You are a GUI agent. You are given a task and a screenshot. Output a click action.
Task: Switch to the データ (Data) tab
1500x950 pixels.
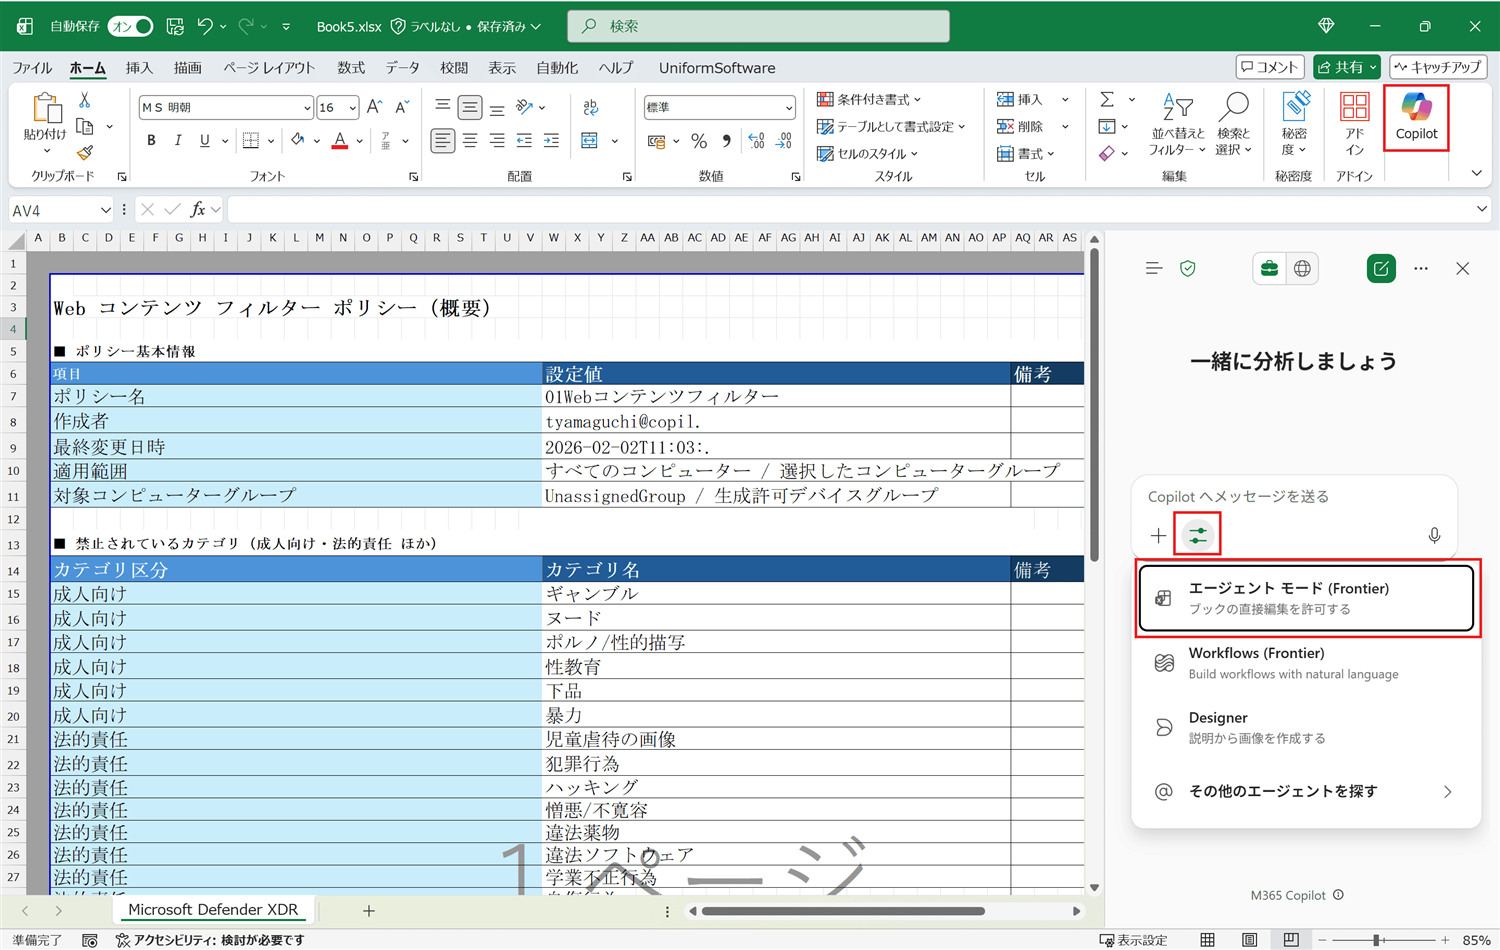pos(402,68)
